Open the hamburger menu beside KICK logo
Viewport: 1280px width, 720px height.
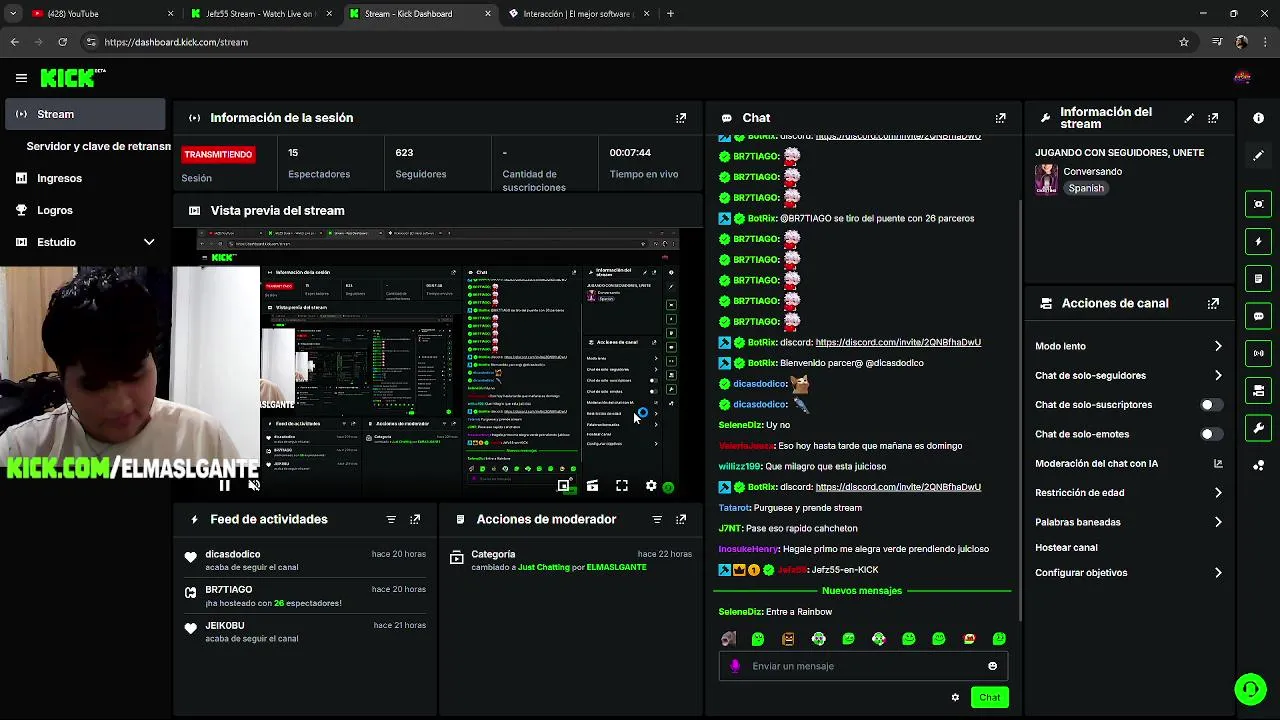21,78
